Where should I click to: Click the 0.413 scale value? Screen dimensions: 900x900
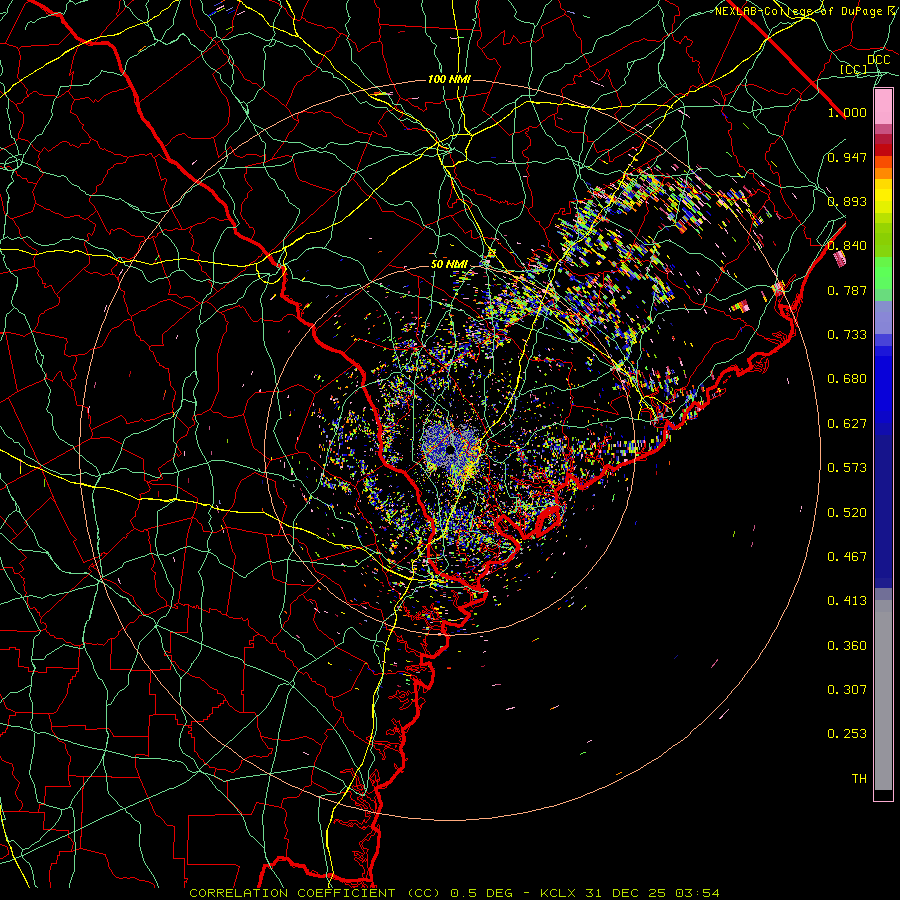[x=847, y=601]
